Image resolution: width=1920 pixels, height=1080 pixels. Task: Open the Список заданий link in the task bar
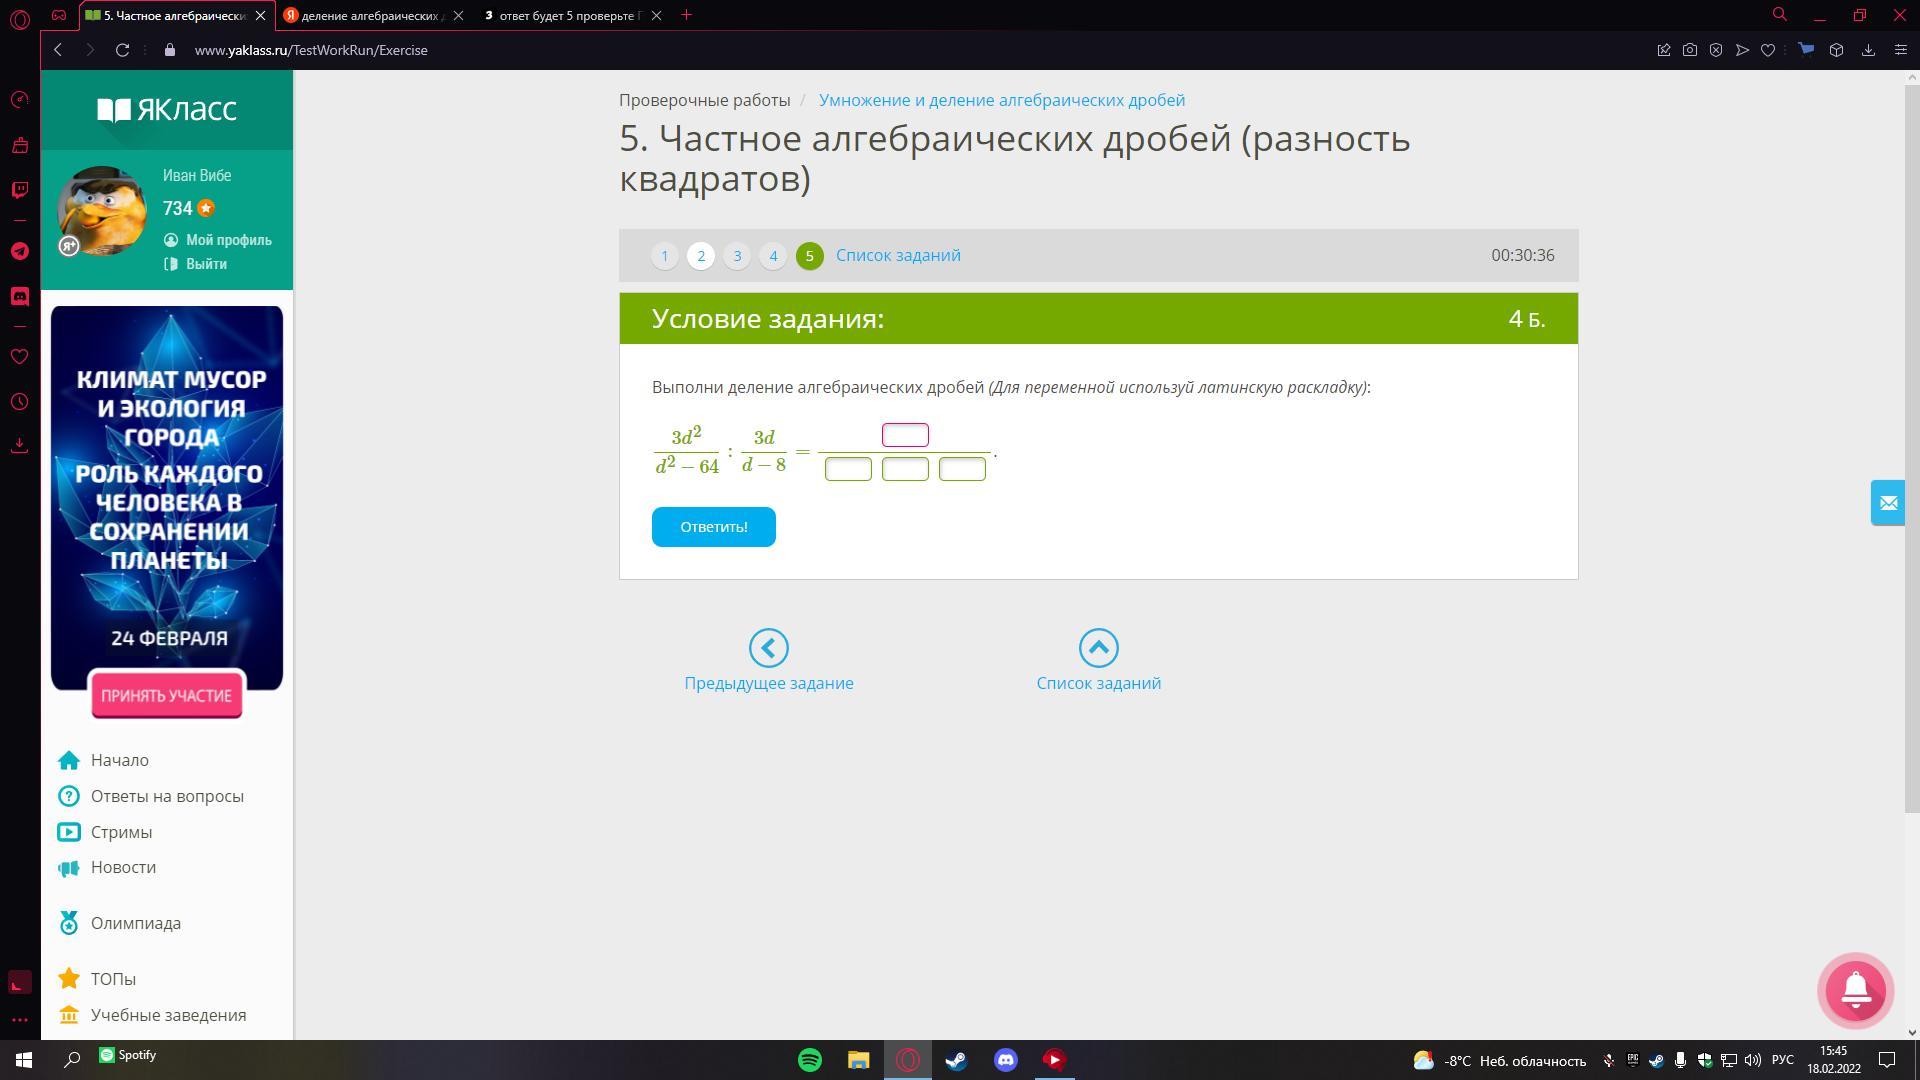(x=898, y=256)
